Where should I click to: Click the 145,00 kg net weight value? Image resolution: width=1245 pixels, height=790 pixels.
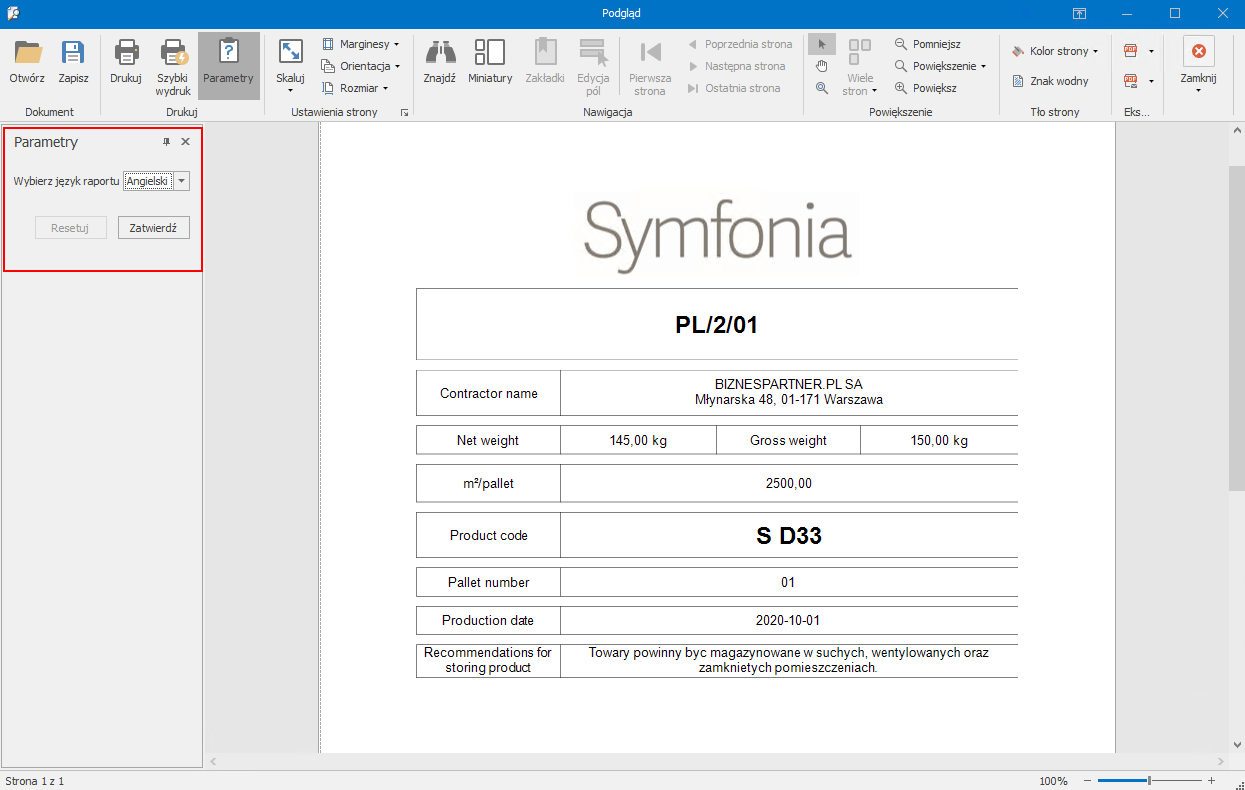638,440
